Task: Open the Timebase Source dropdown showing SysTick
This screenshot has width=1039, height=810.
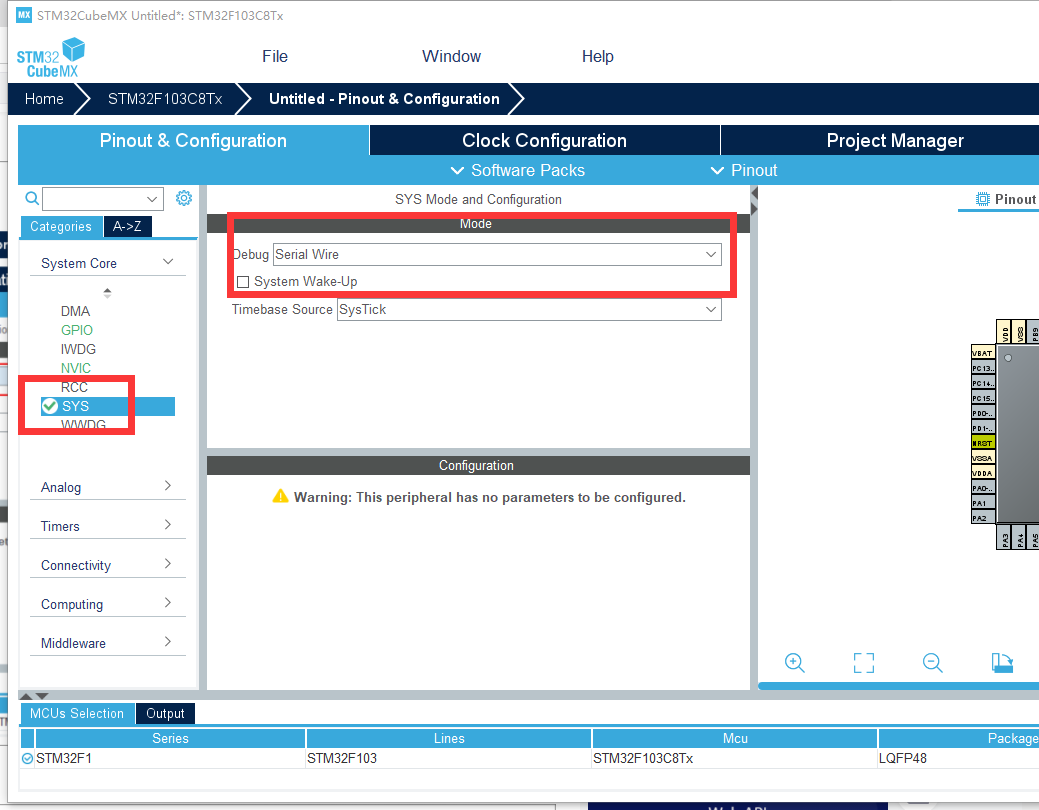Action: coord(529,310)
